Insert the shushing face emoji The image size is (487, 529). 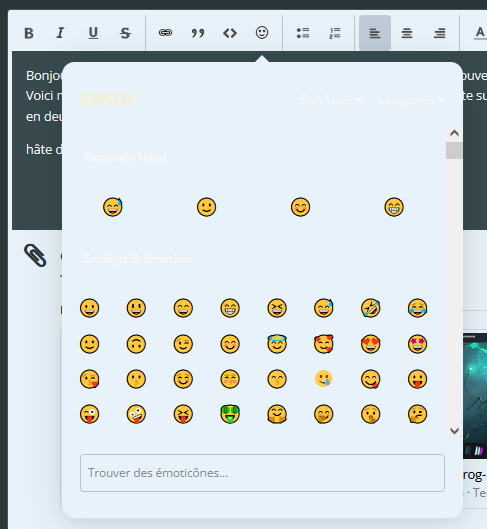coord(371,414)
